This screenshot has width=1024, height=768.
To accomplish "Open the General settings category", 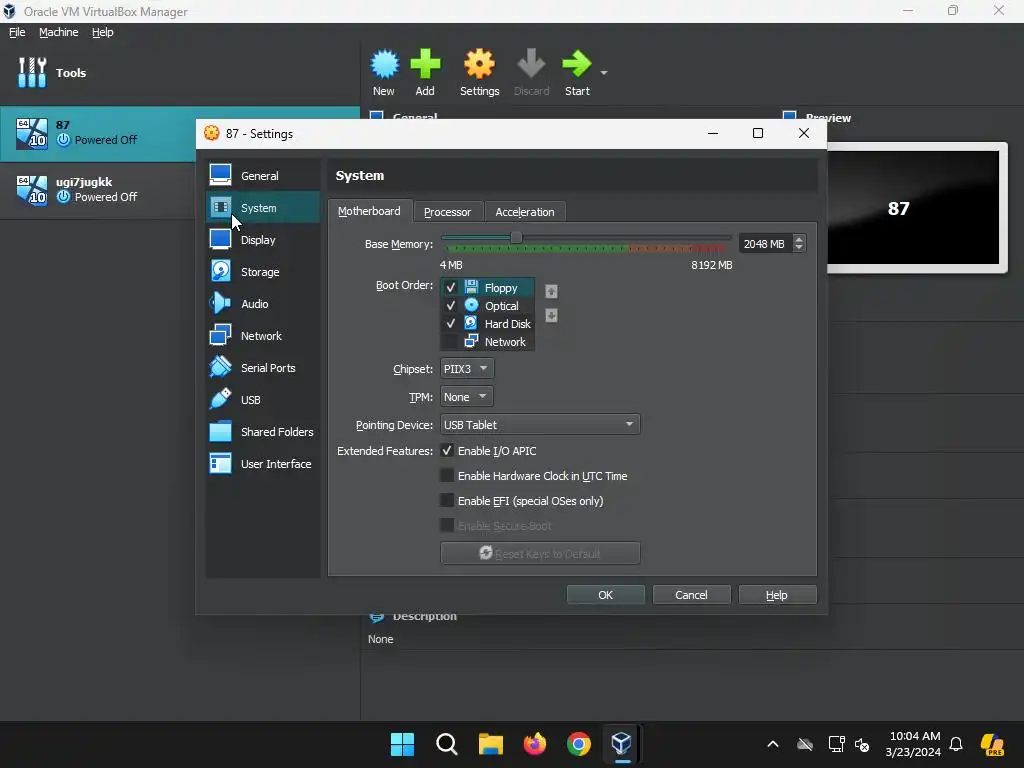I will tap(263, 176).
